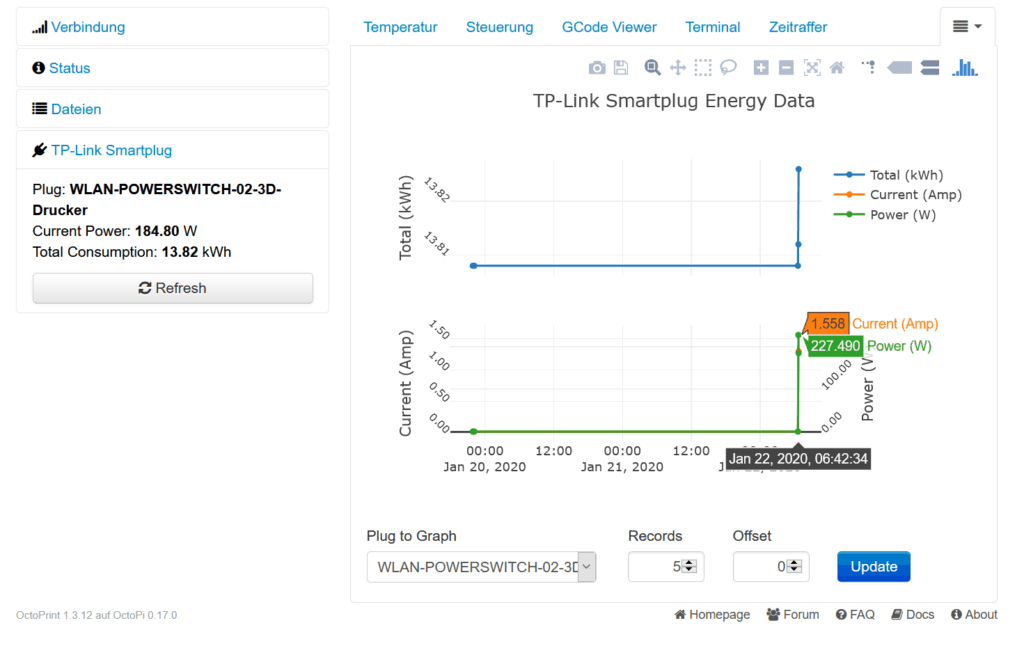
Task: Zoom out with the minus icon
Action: 786,68
